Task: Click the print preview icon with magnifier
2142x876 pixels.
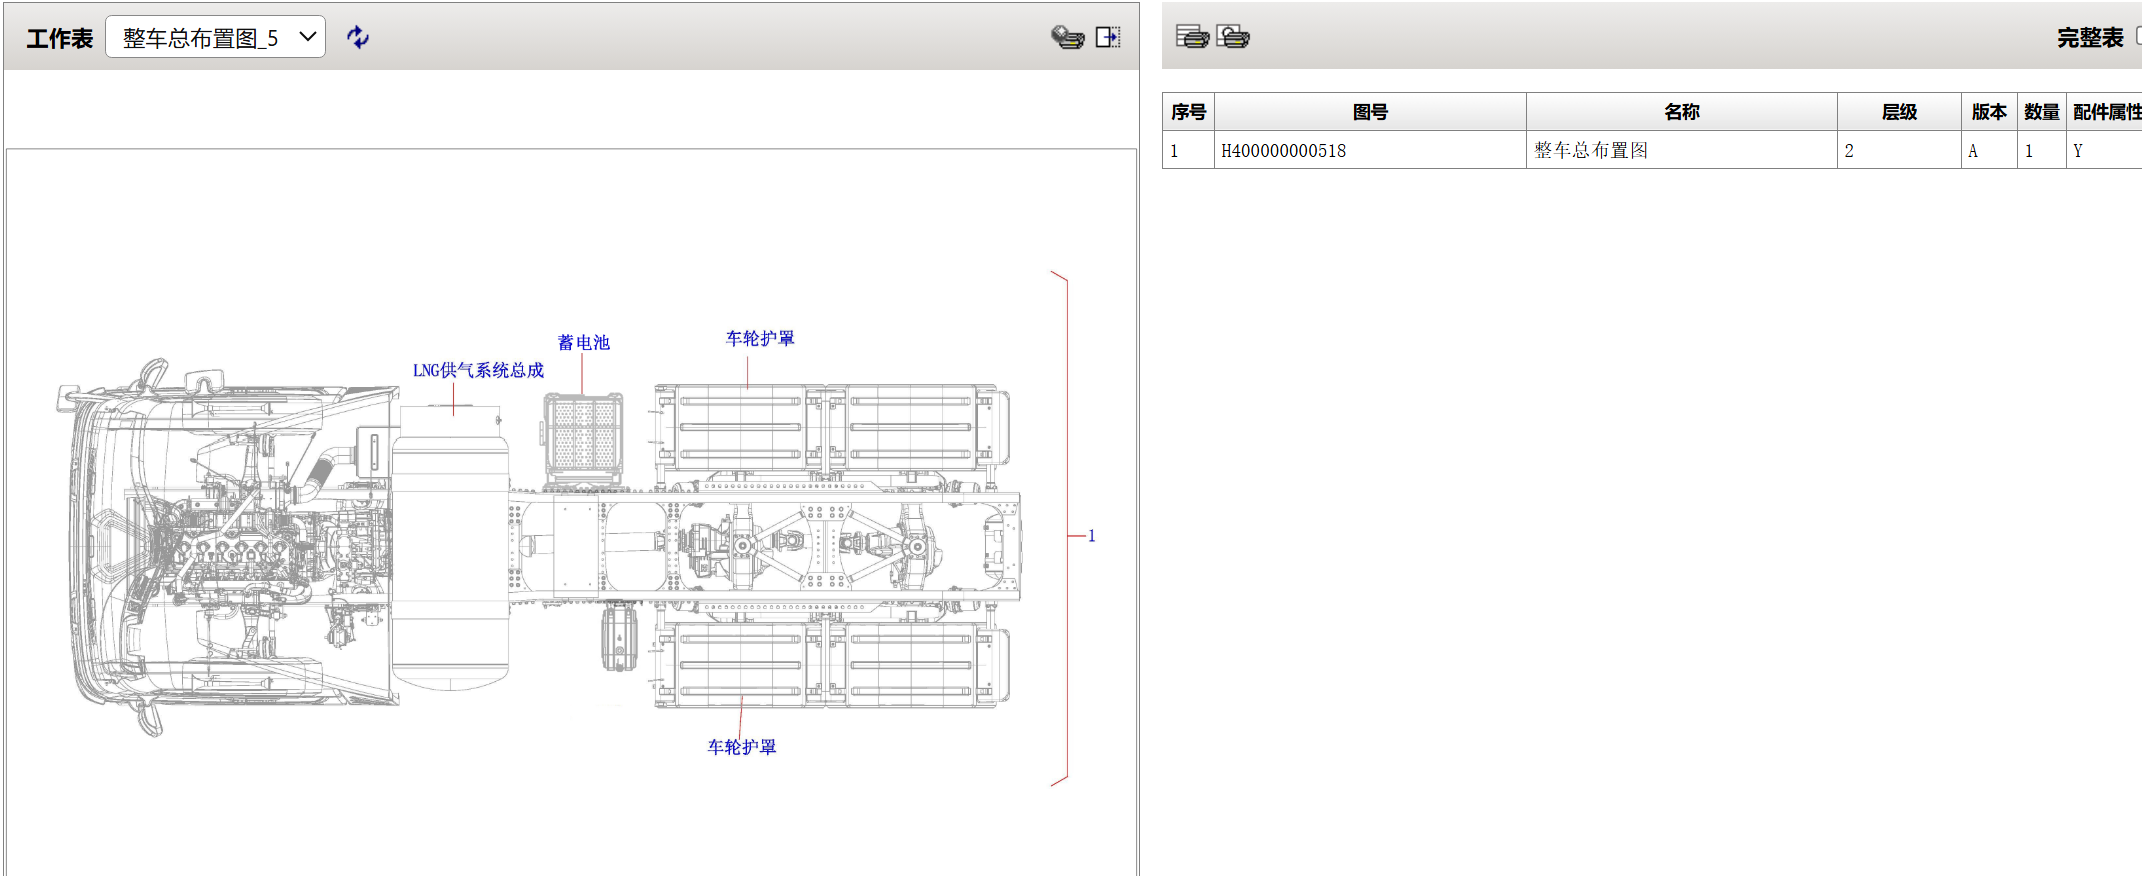Action: tap(1232, 37)
